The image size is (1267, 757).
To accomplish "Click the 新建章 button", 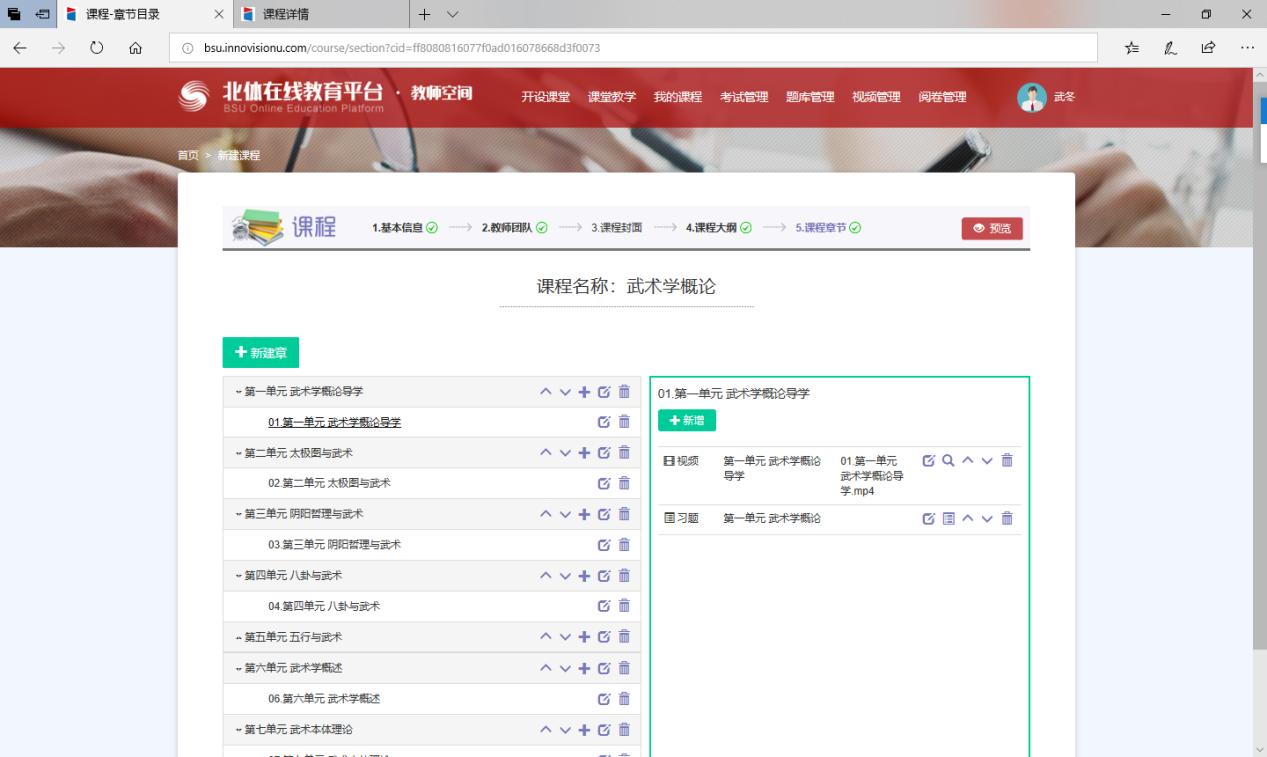I will point(260,352).
